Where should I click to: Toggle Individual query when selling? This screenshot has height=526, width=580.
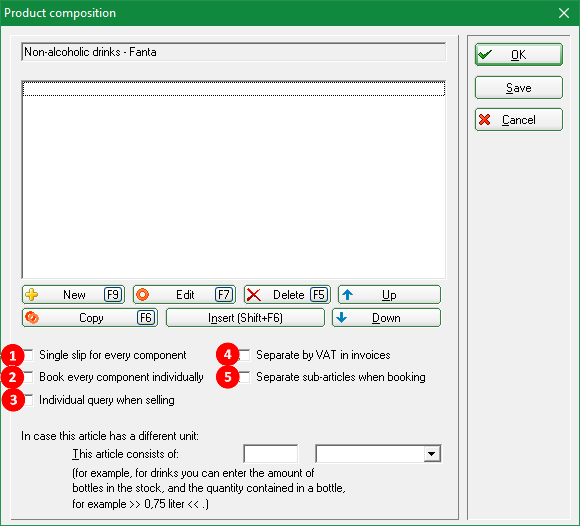point(28,400)
